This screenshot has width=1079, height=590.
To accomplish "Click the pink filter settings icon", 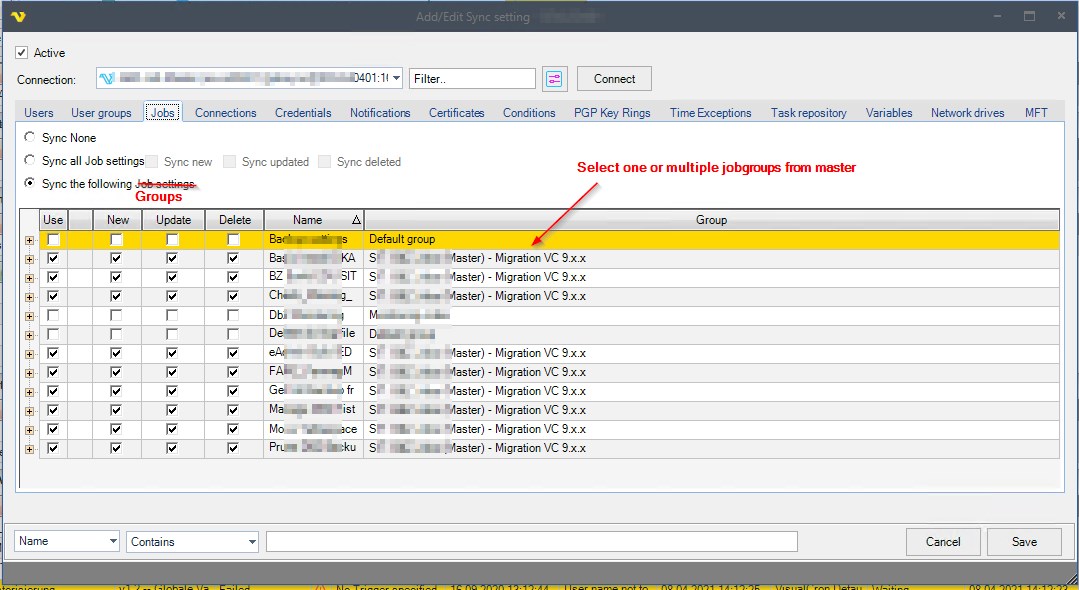I will [x=554, y=79].
